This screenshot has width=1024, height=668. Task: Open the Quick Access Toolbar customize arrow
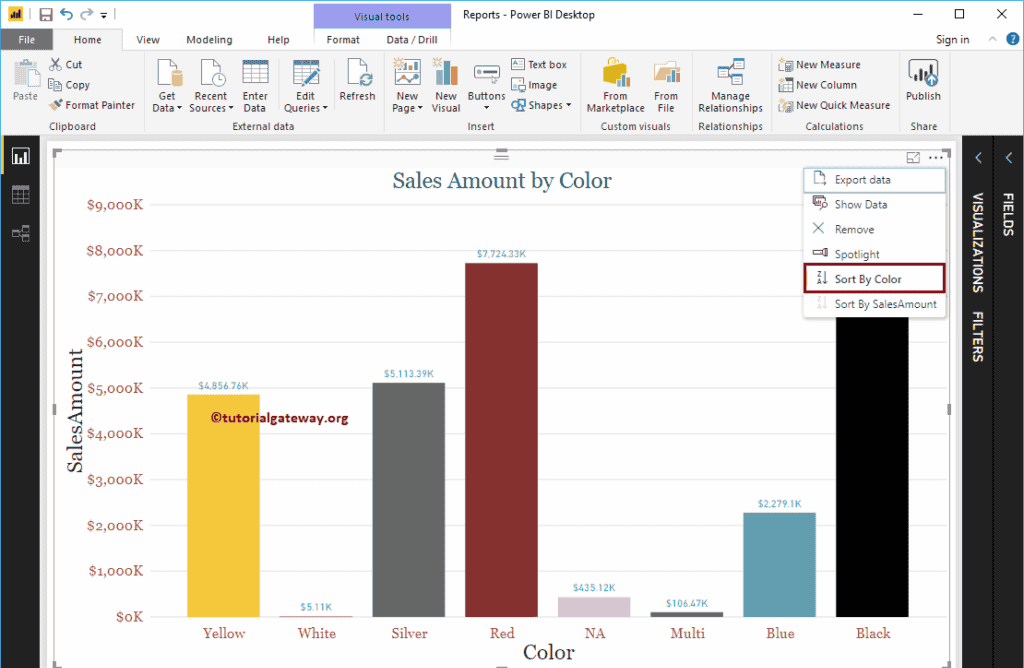104,14
